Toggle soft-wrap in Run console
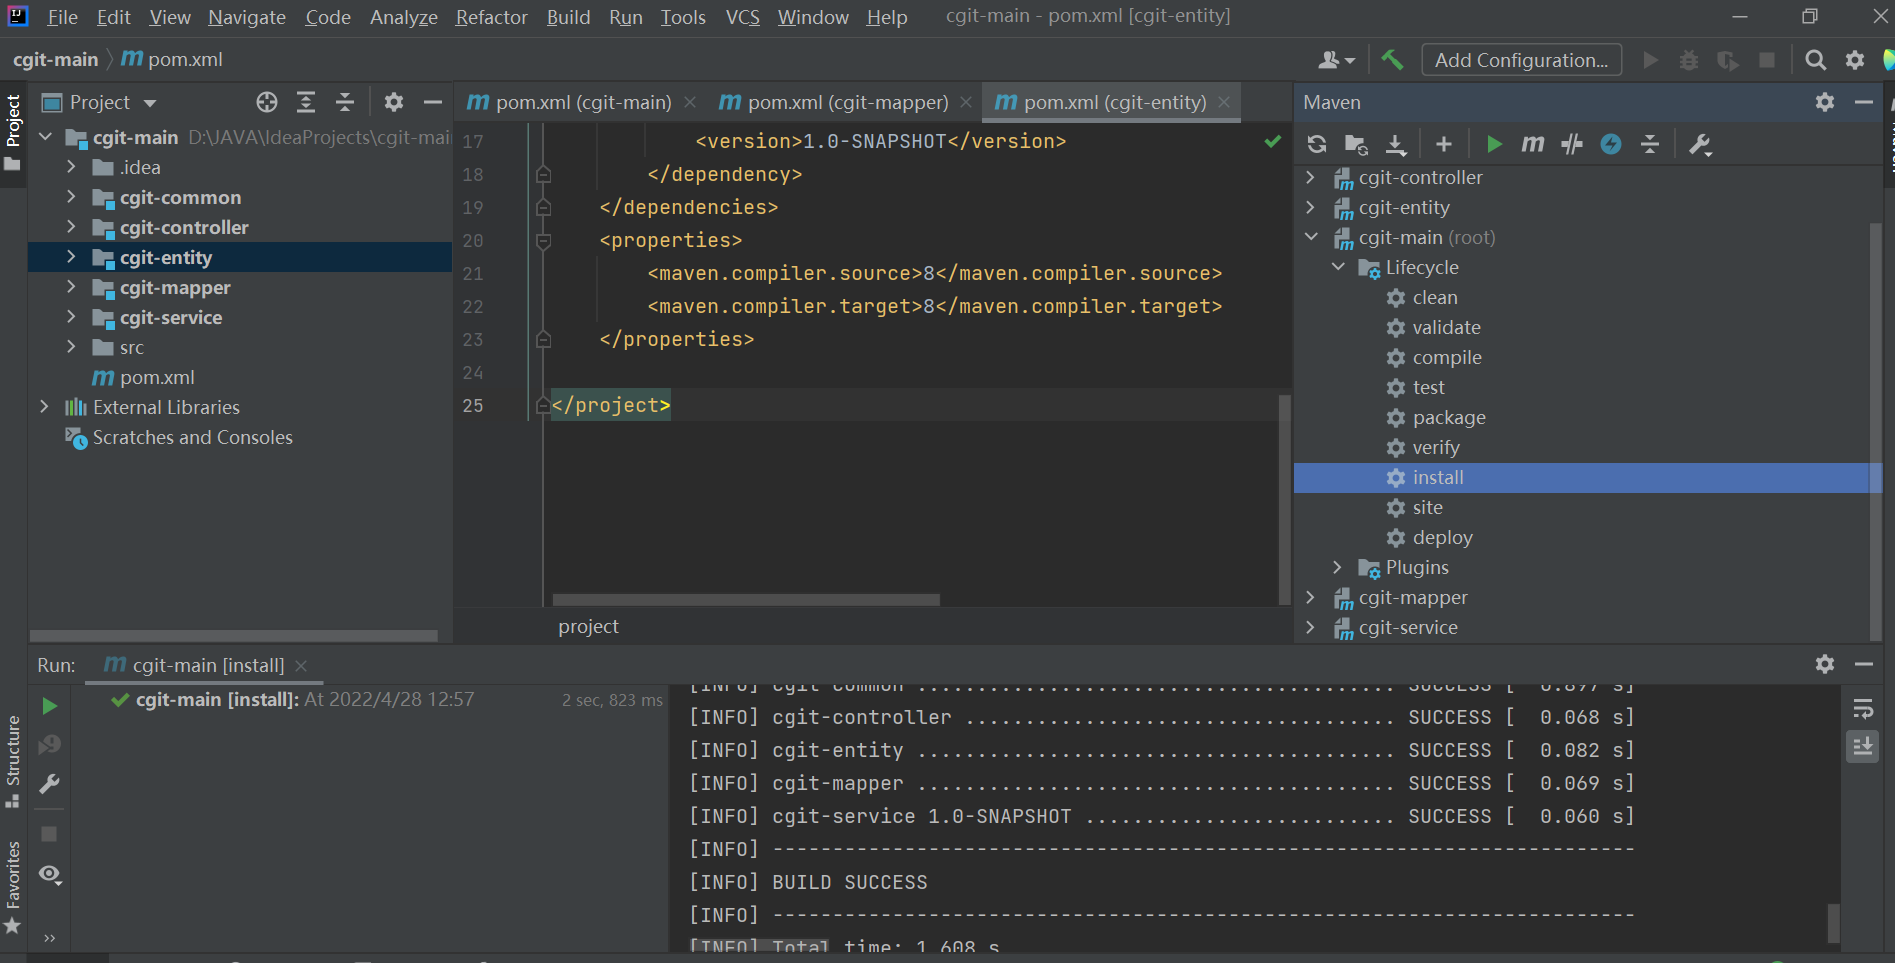The height and width of the screenshot is (963, 1895). pyautogui.click(x=1863, y=709)
